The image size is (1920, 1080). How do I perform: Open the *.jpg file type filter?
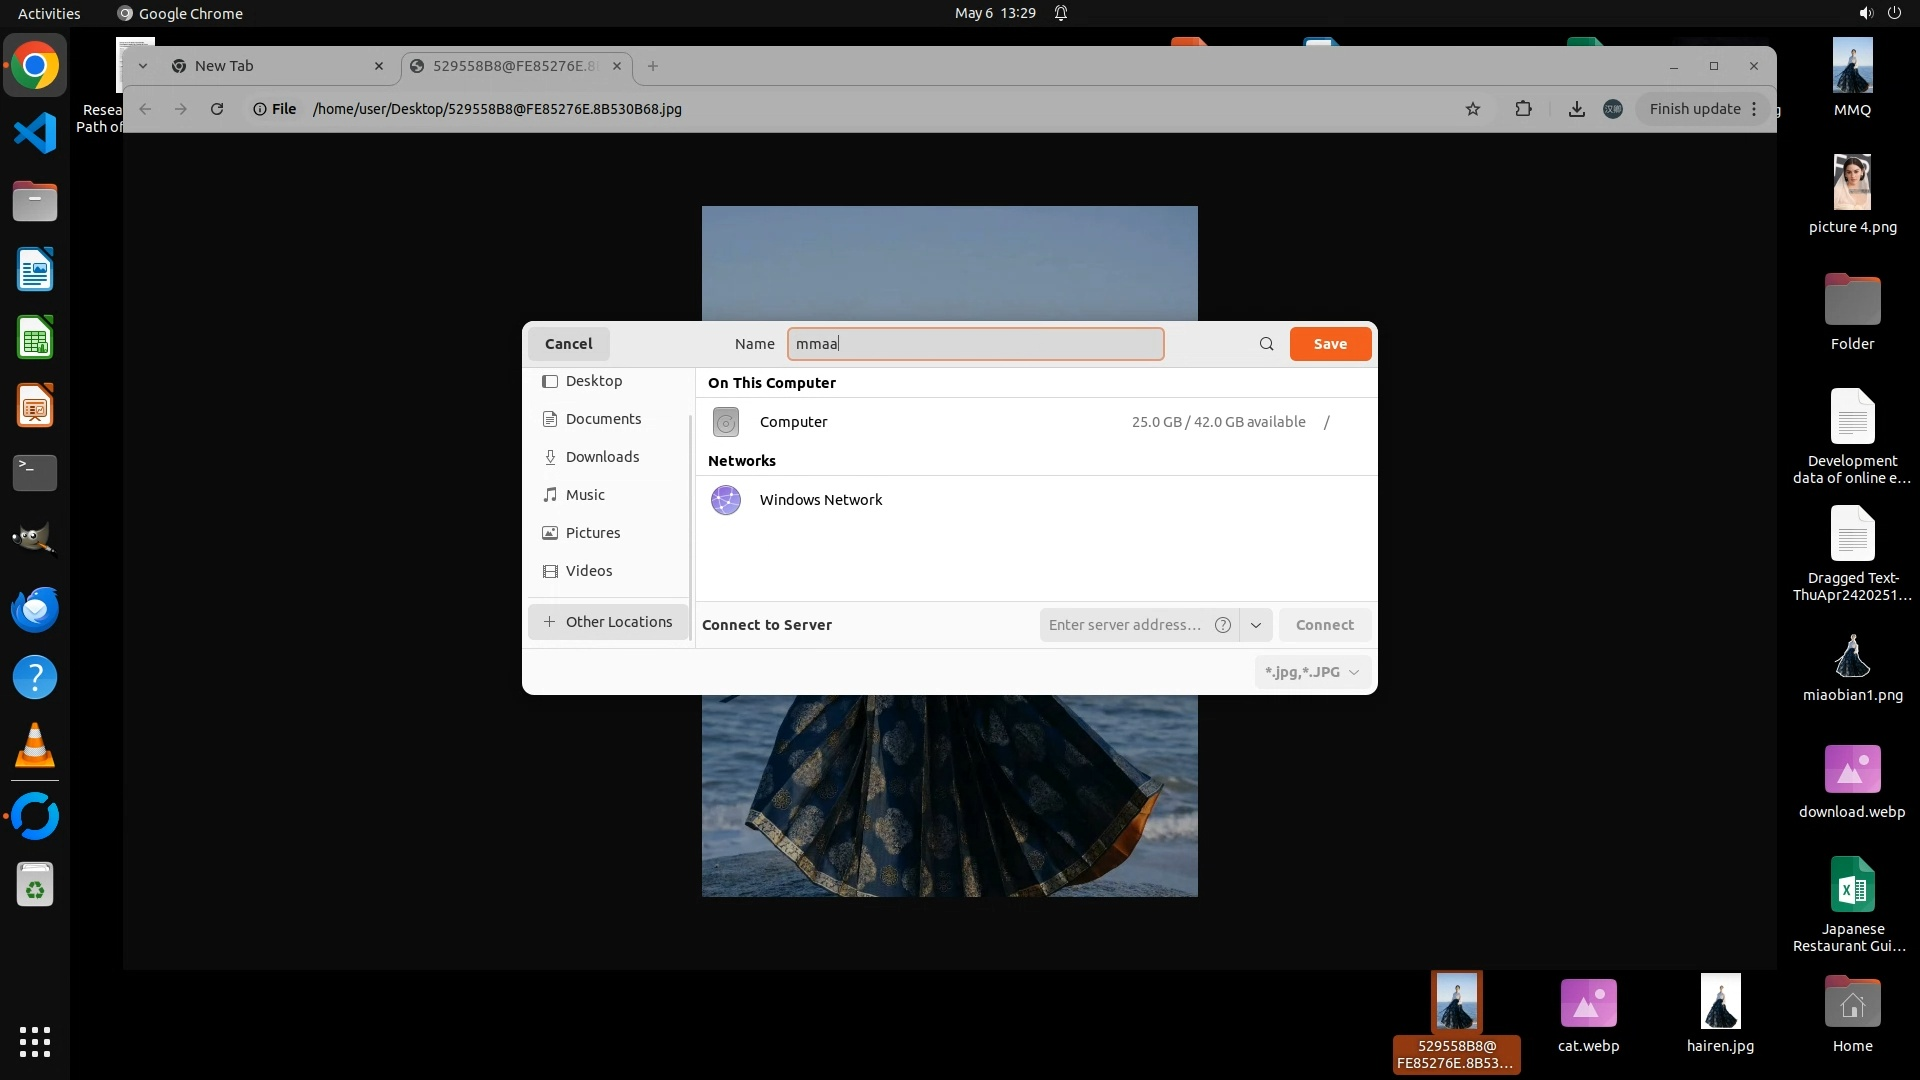1311,672
